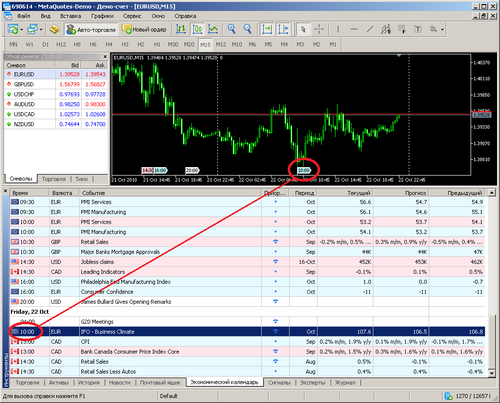500x403 pixels.
Task: Open the dropdown arrow beside new chart icon
Action: point(22,30)
